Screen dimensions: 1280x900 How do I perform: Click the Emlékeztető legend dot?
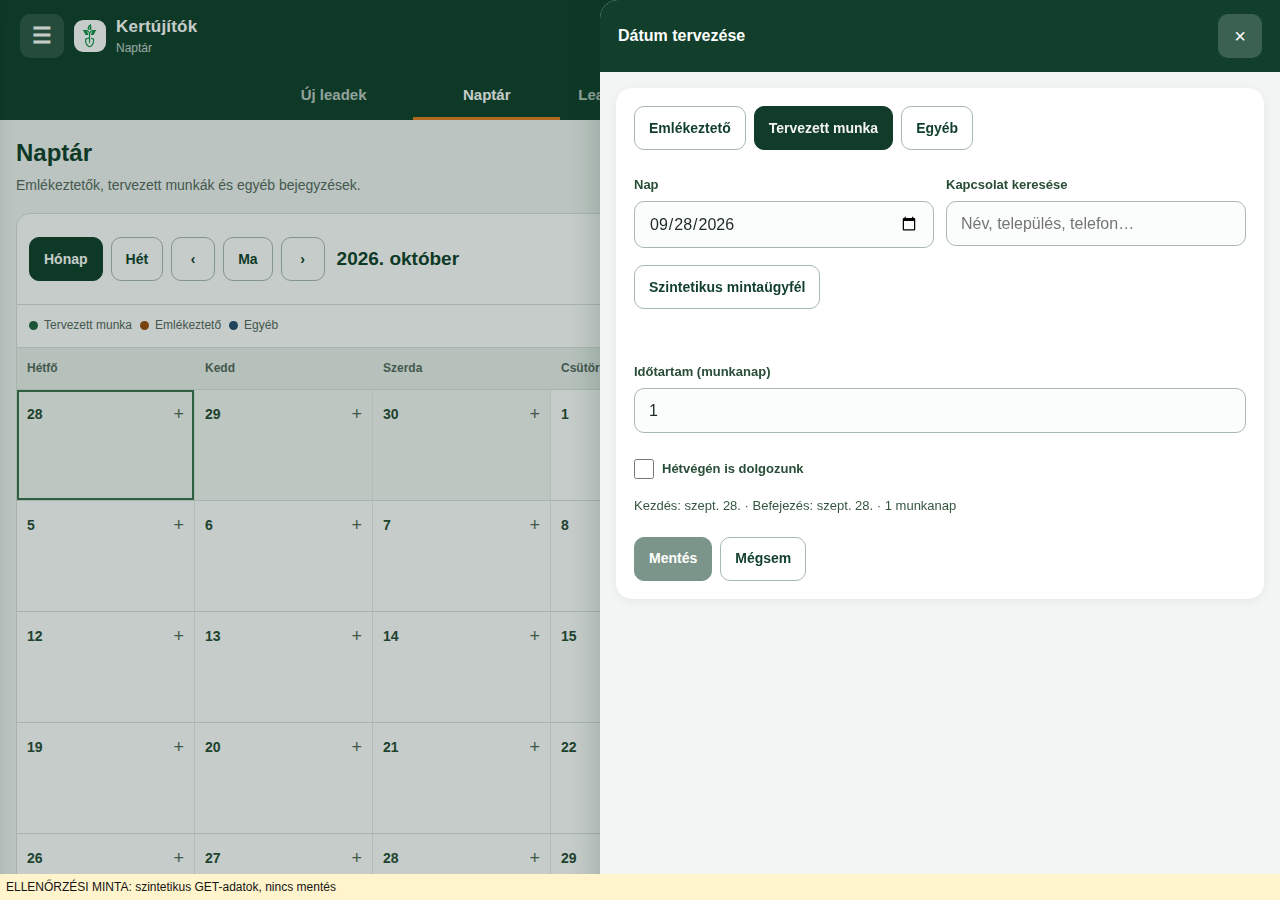click(145, 326)
